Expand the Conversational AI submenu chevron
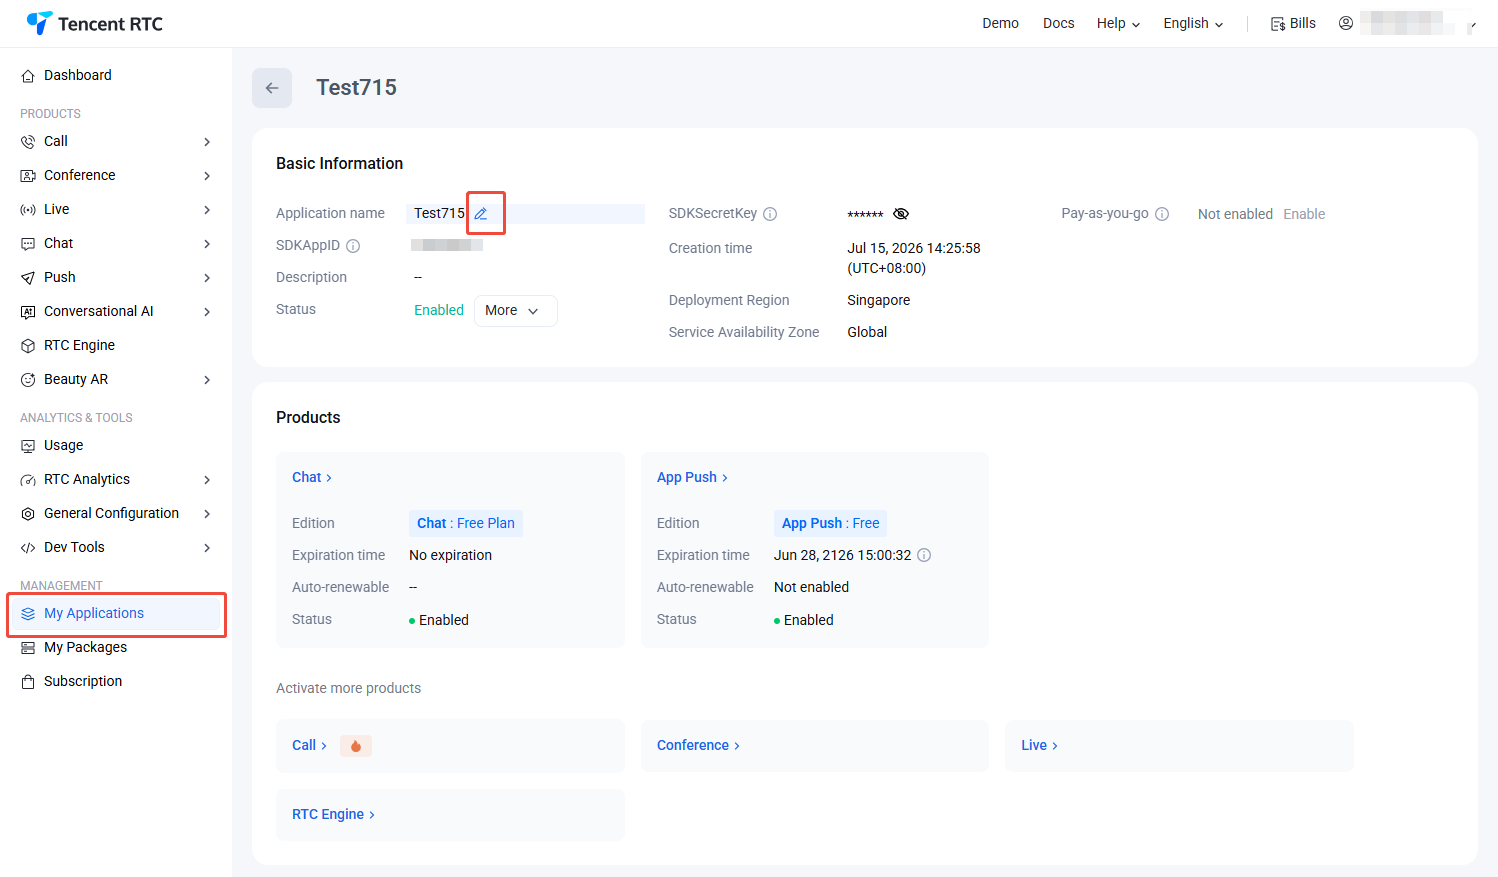This screenshot has height=877, width=1498. click(207, 312)
